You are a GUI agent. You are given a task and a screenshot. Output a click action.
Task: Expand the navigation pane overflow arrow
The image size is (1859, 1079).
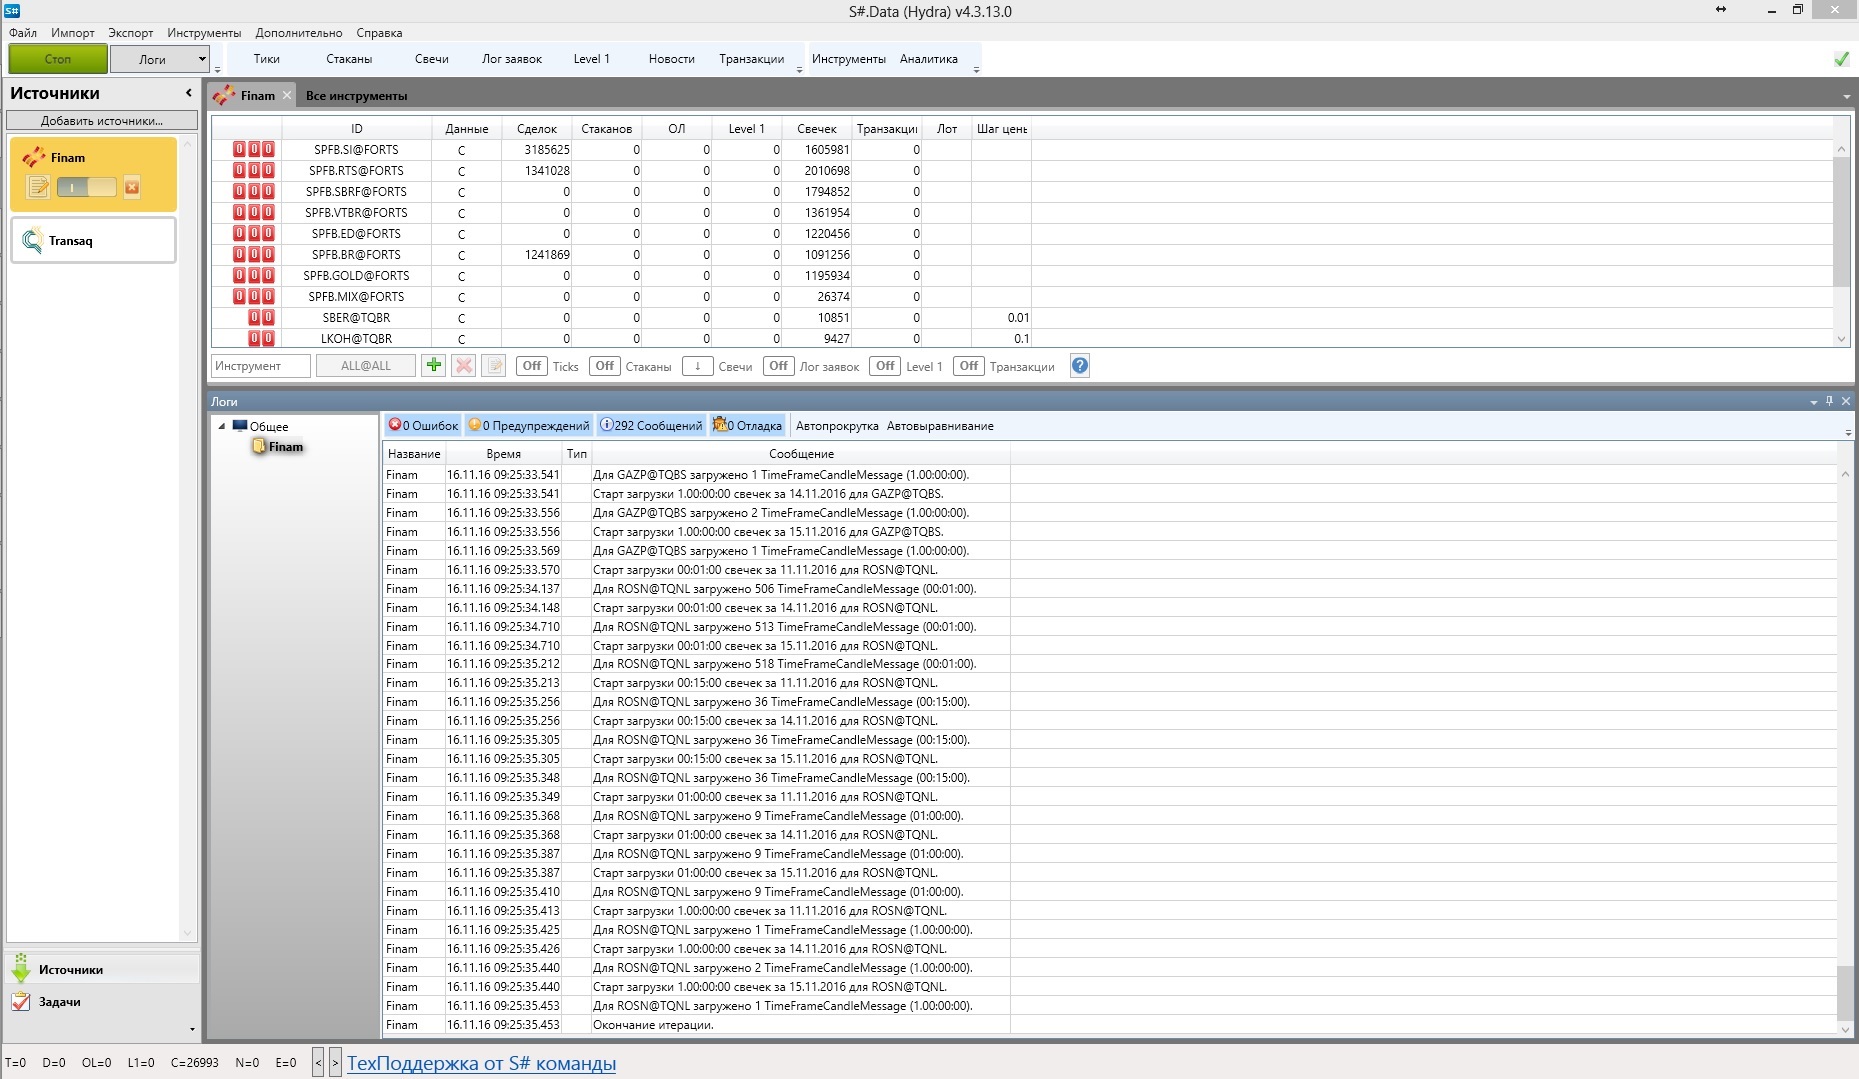(x=192, y=1029)
